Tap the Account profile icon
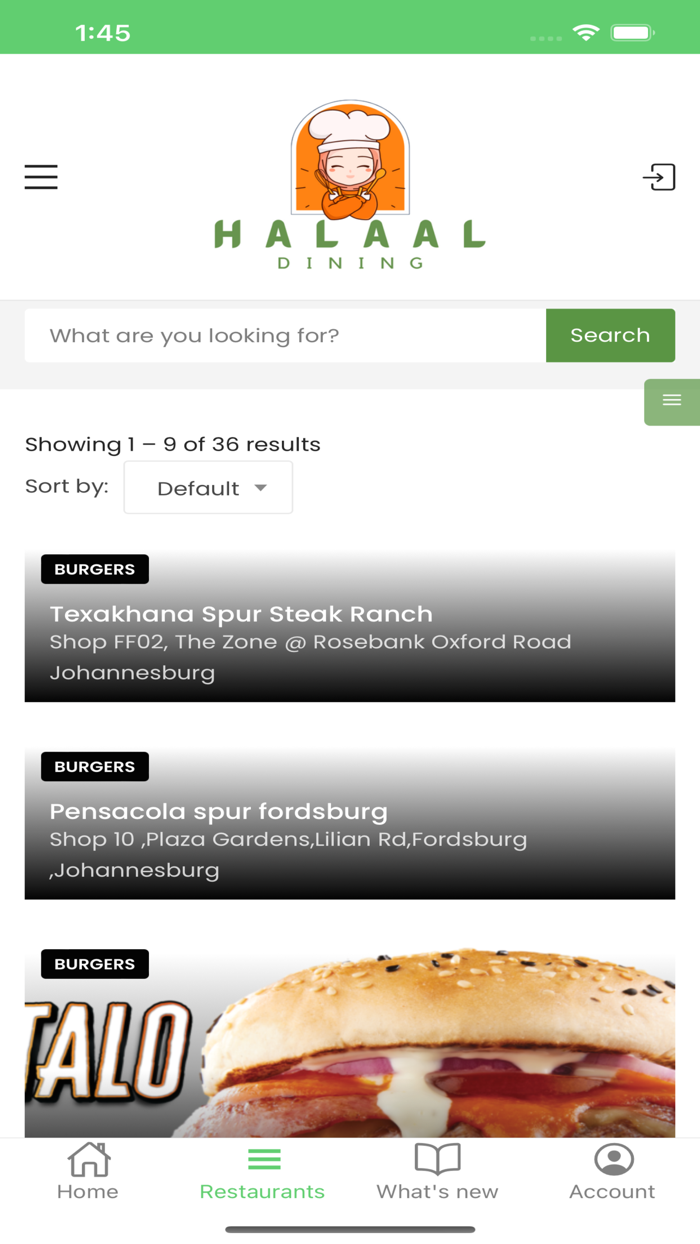 (x=613, y=1160)
